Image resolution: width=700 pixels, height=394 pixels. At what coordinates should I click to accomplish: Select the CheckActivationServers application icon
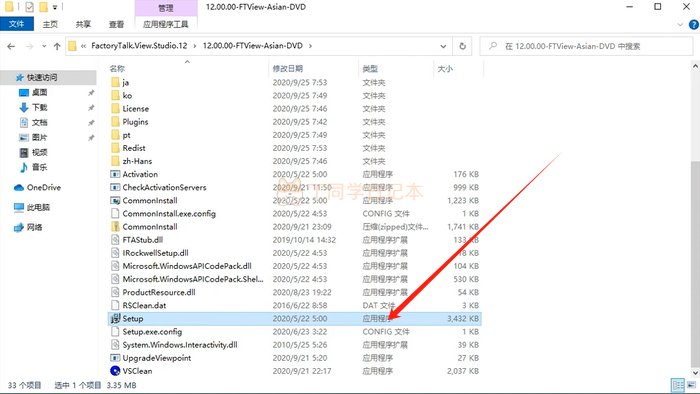click(115, 187)
